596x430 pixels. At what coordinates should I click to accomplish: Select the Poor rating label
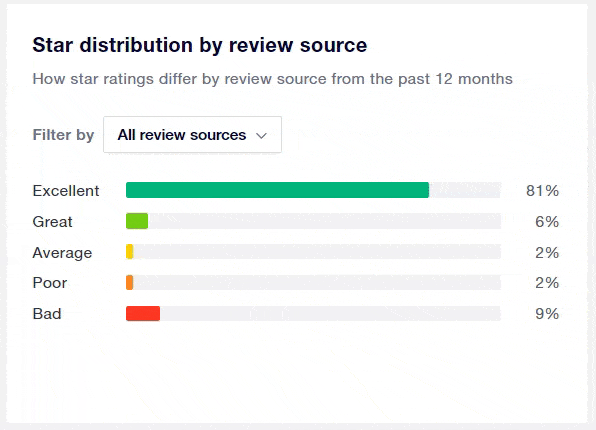(x=50, y=282)
